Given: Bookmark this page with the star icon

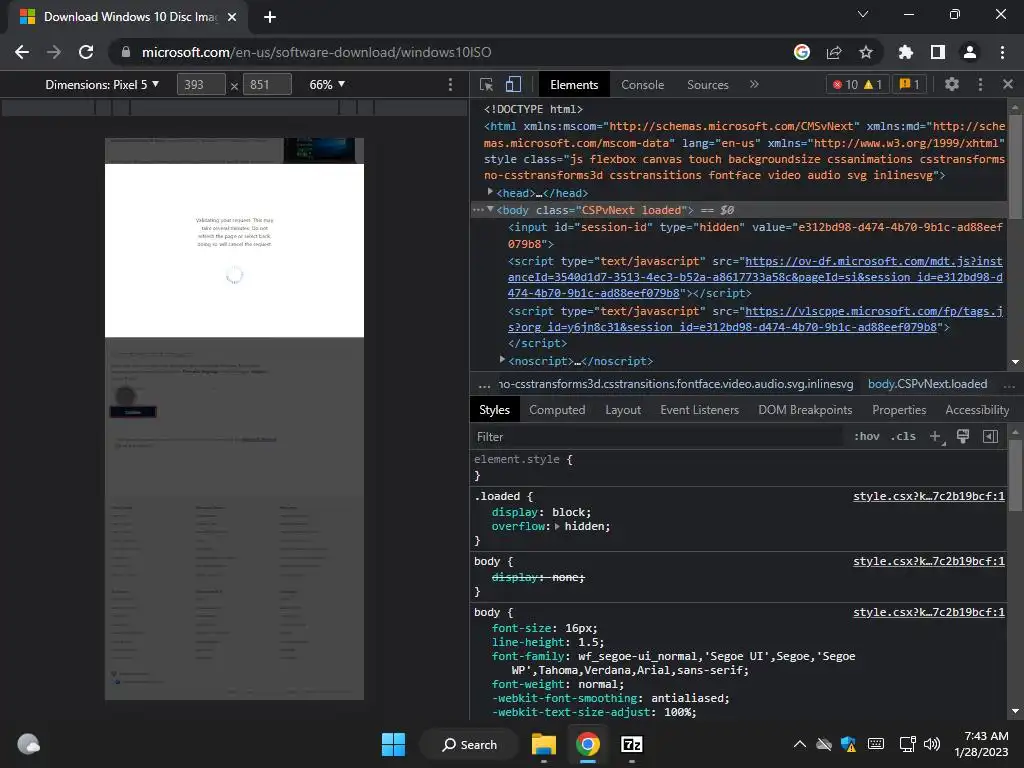Looking at the screenshot, I should point(866,52).
